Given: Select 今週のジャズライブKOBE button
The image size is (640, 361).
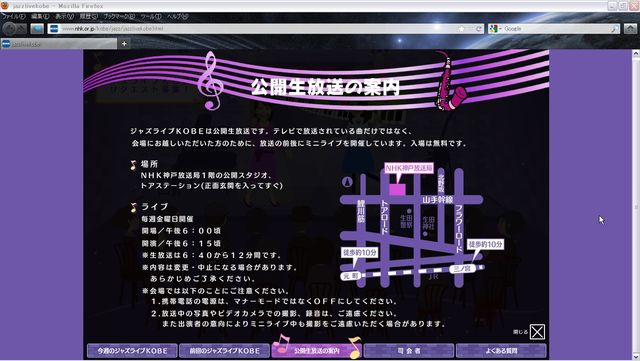Looking at the screenshot, I should coord(132,351).
